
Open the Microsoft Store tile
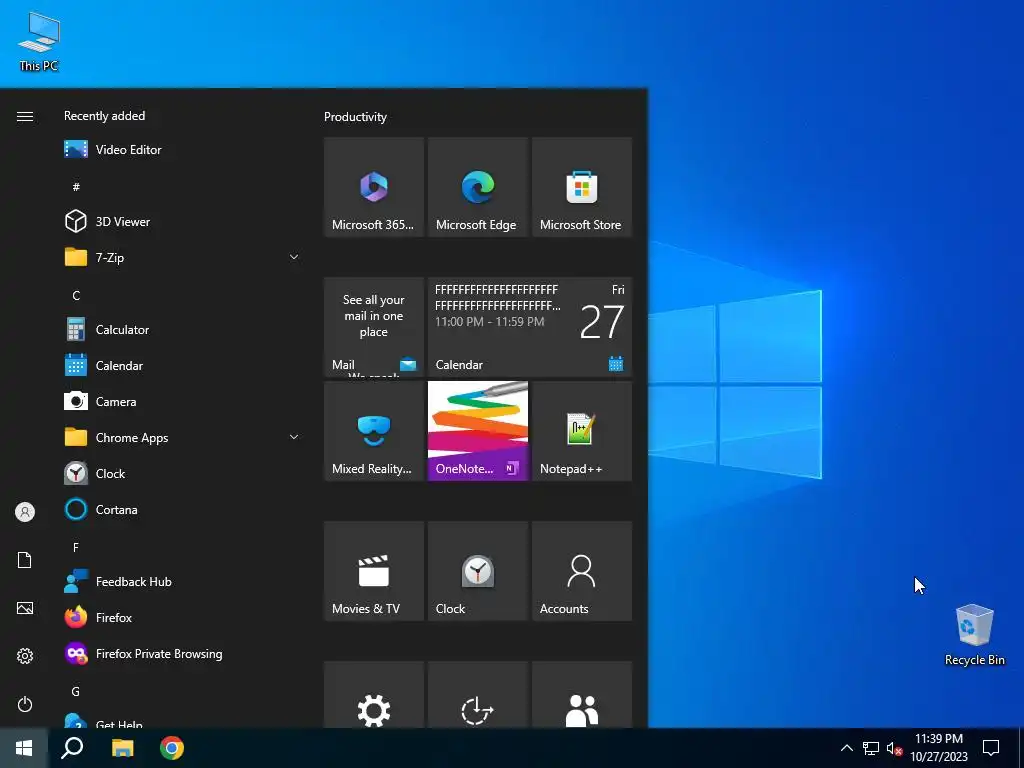(x=582, y=187)
